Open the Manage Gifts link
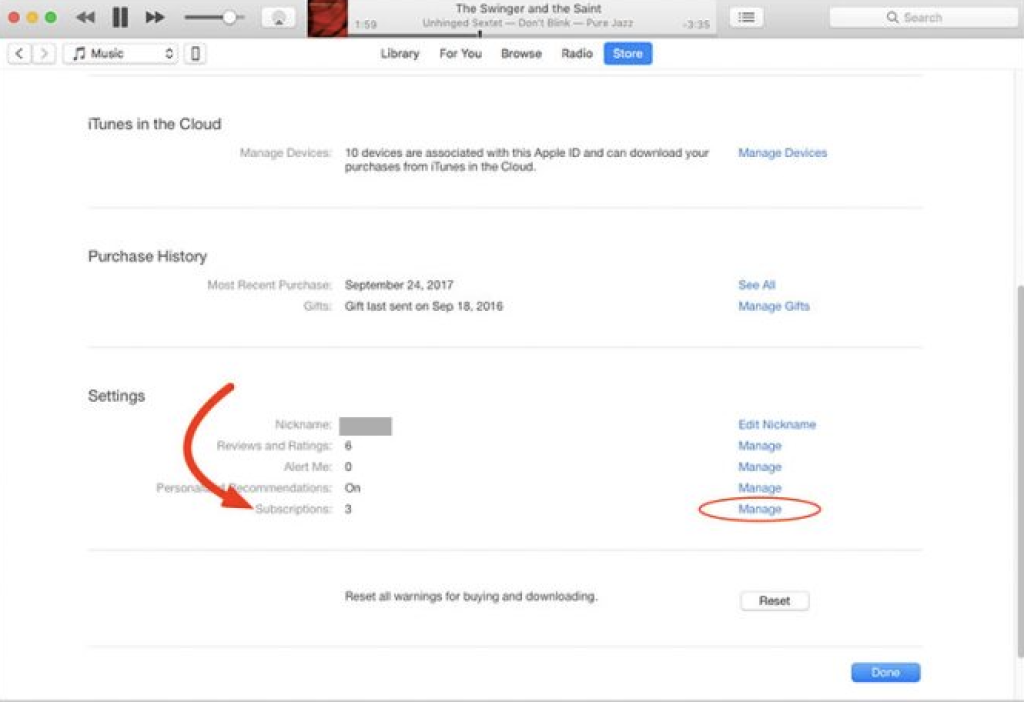This screenshot has height=702, width=1024. tap(774, 306)
